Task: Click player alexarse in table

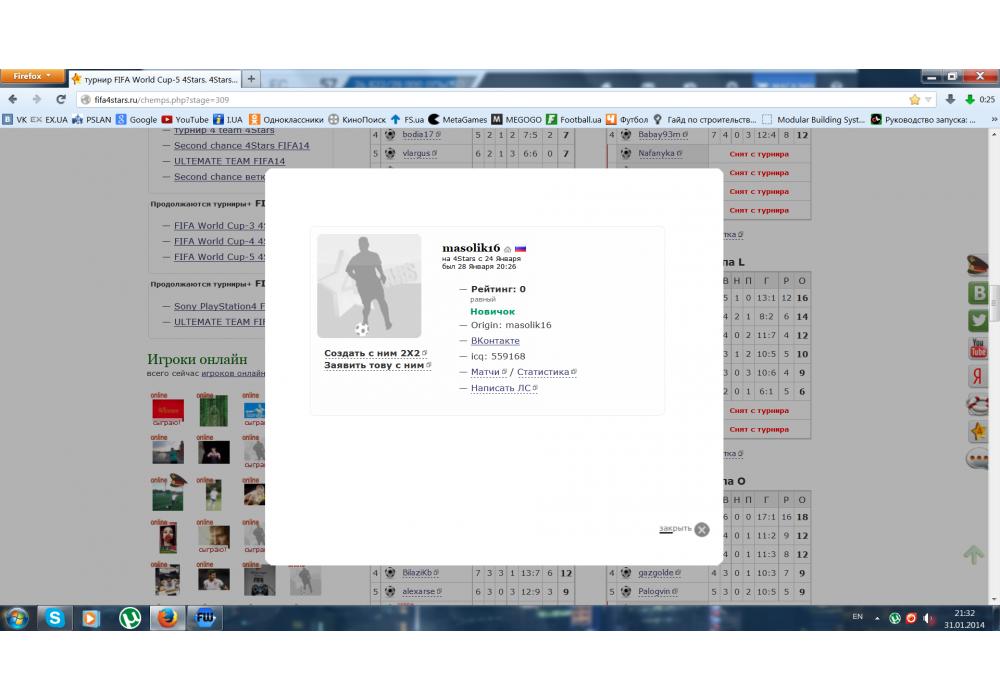Action: [422, 592]
